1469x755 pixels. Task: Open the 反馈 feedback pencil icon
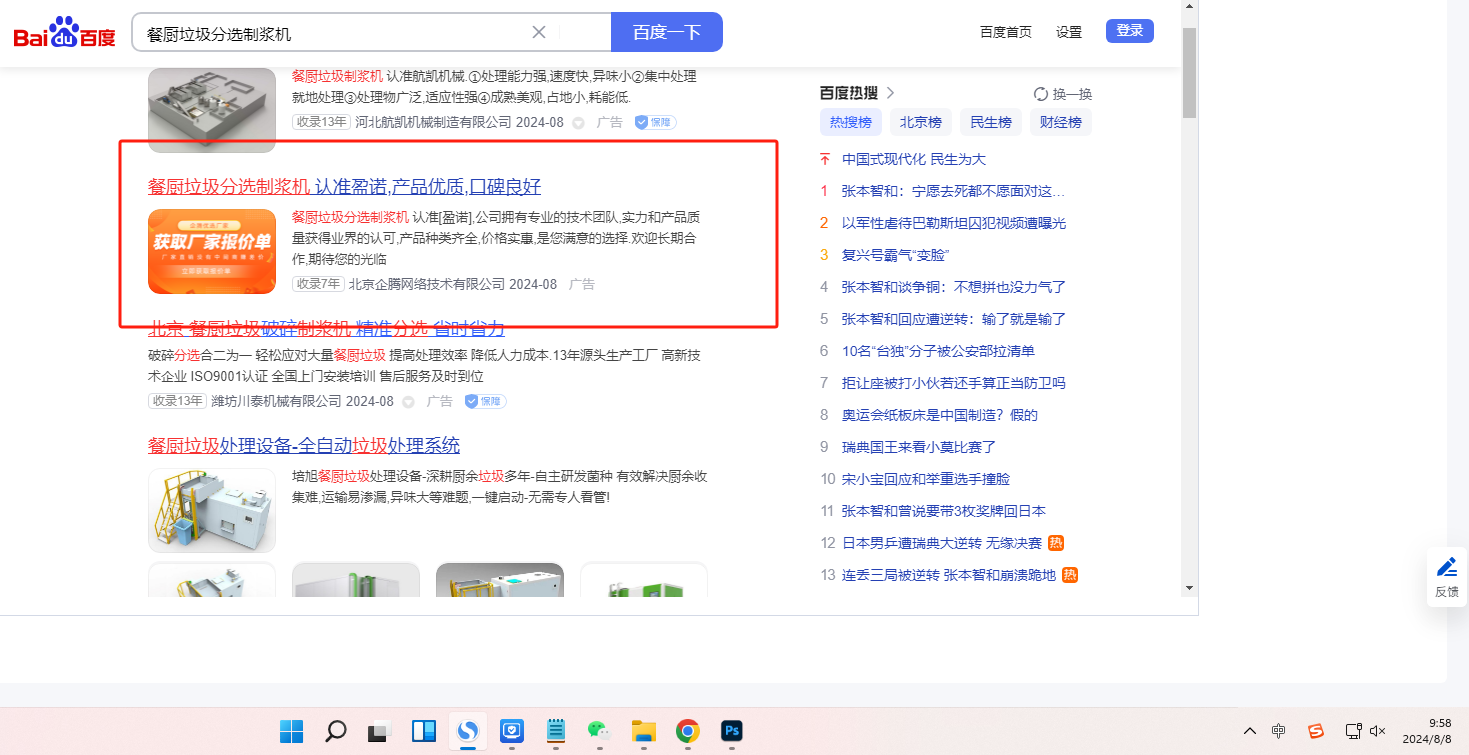pos(1446,567)
